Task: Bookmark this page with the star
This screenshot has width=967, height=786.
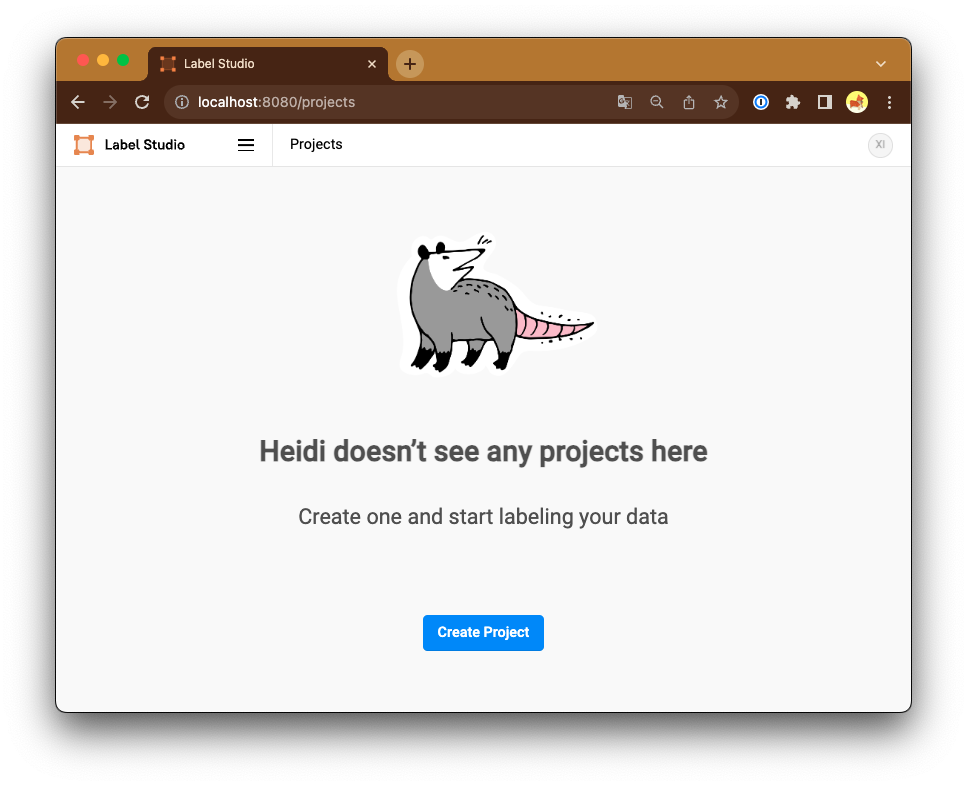Action: (x=721, y=102)
